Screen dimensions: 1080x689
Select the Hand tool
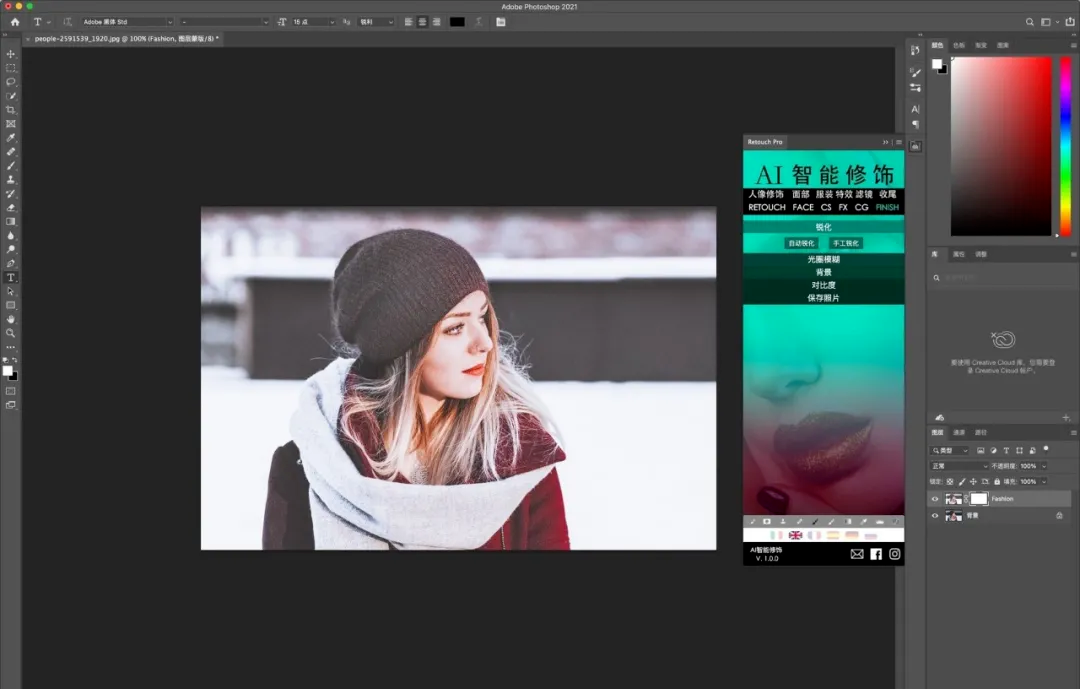tap(11, 319)
